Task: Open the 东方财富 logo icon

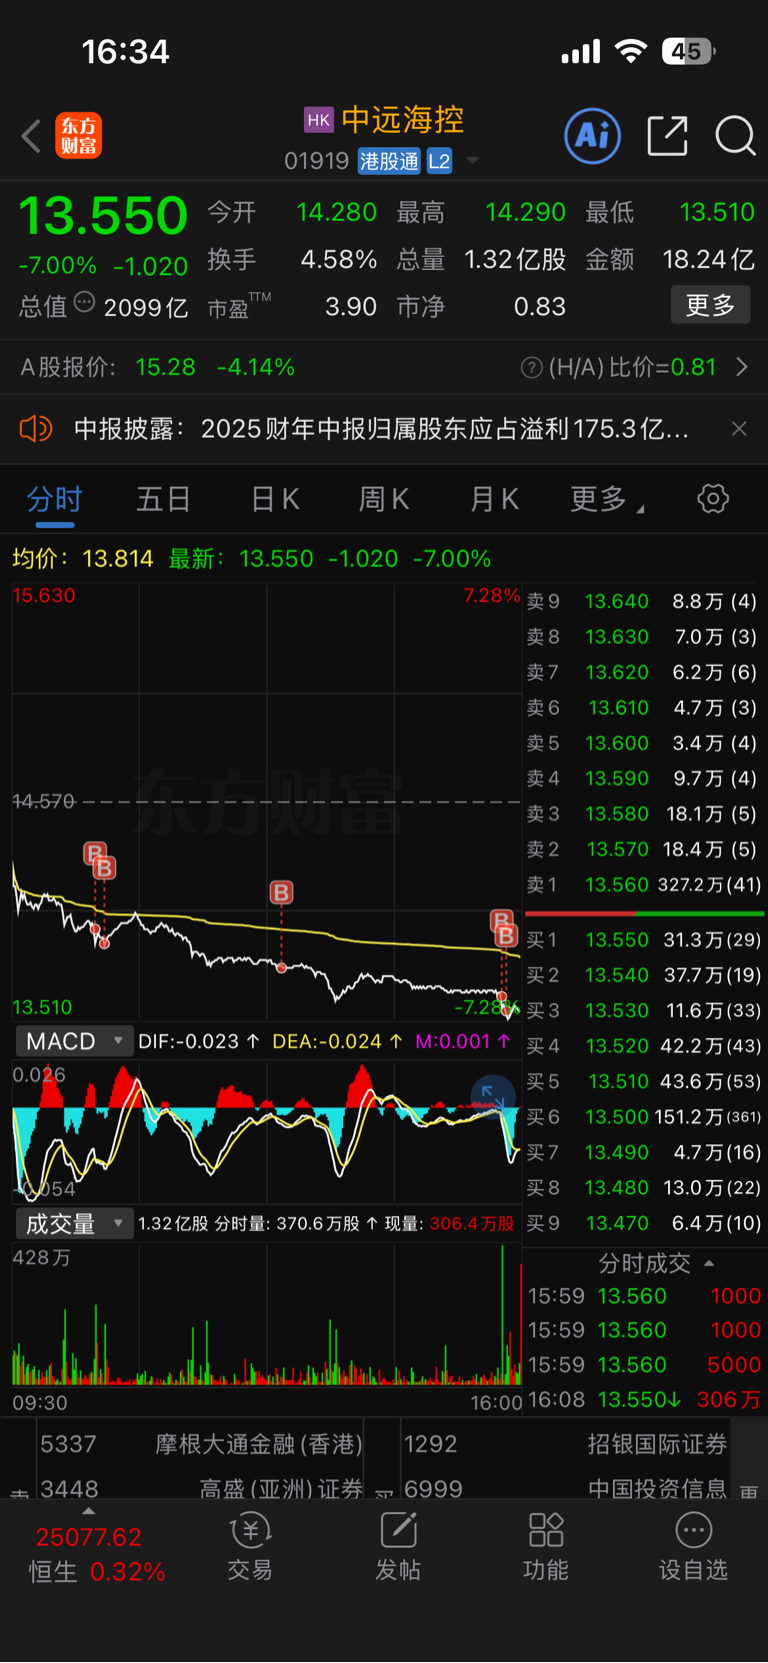Action: pyautogui.click(x=79, y=136)
